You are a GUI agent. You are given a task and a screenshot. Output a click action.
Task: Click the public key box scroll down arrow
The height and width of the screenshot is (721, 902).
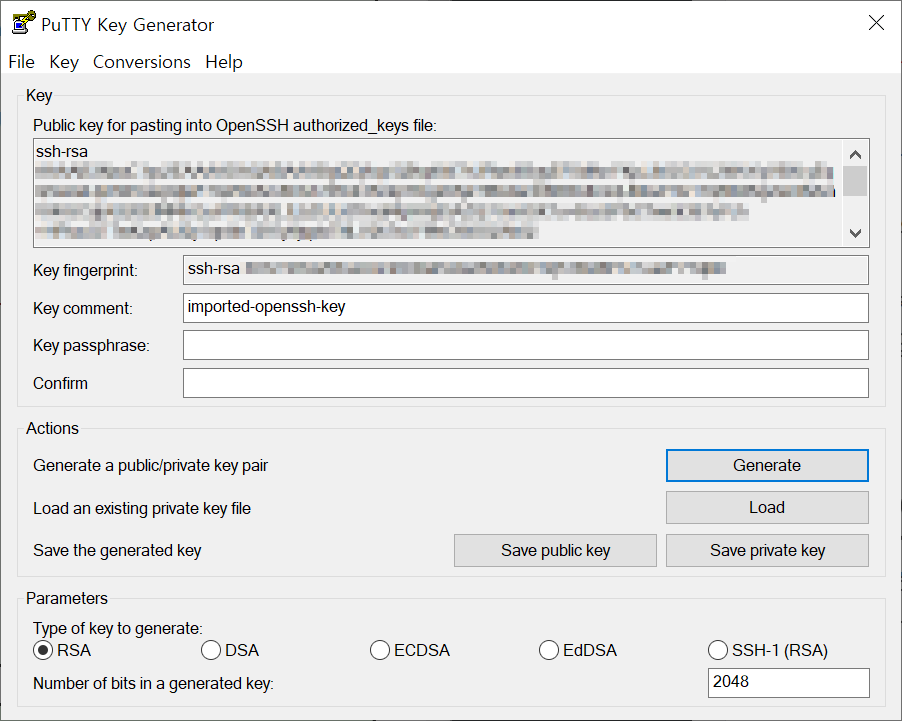pyautogui.click(x=855, y=233)
